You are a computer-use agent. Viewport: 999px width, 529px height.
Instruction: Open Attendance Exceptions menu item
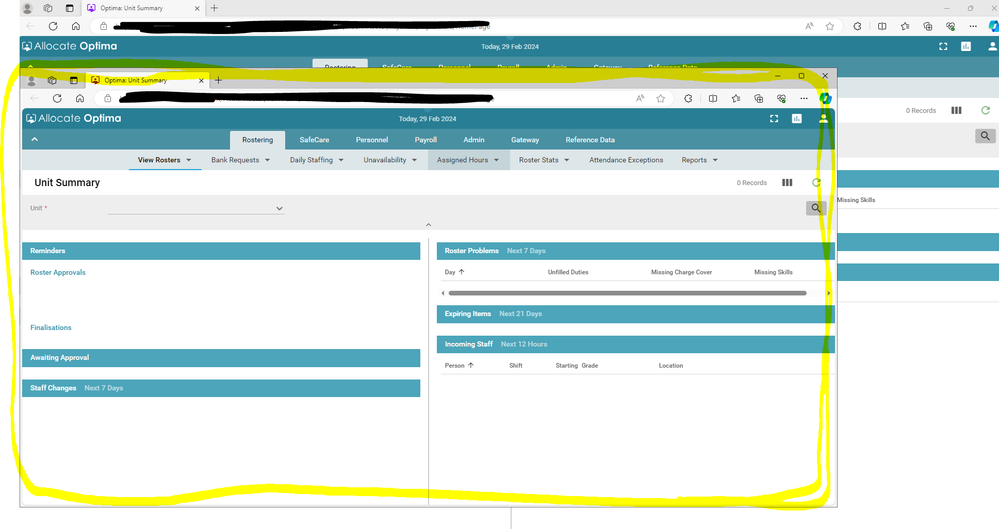coord(626,160)
